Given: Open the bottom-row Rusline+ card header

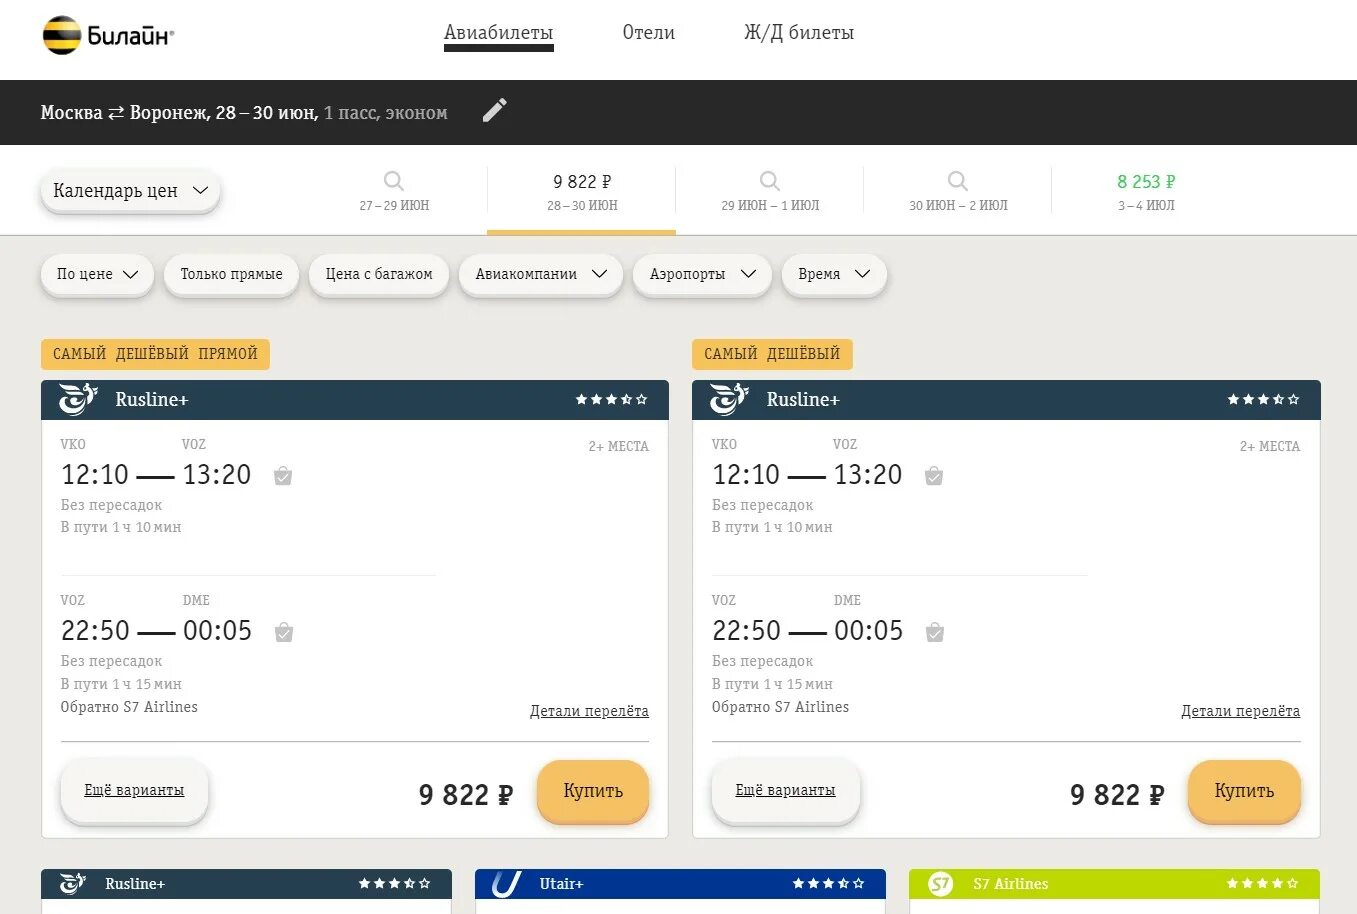Looking at the screenshot, I should click(x=246, y=884).
